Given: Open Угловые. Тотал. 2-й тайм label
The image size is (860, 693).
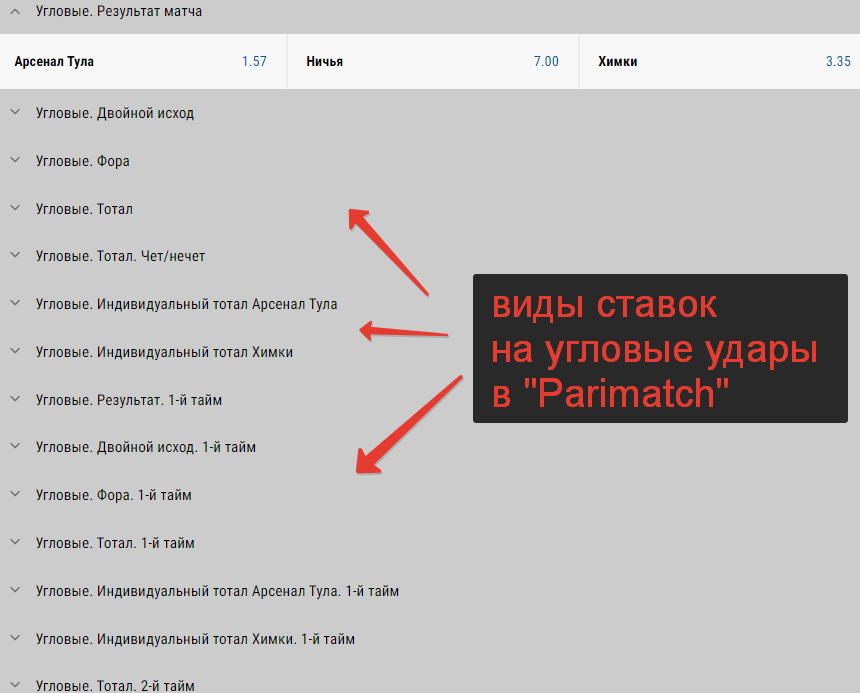Looking at the screenshot, I should [x=115, y=685].
